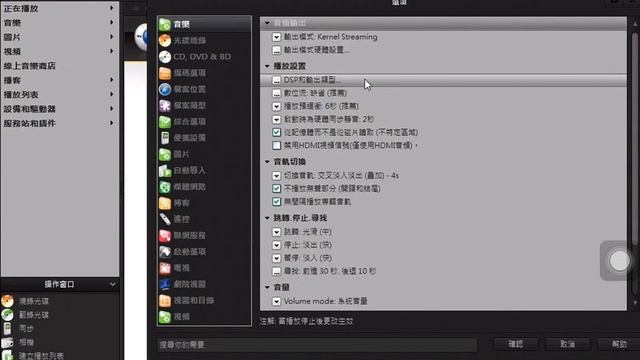The image size is (640, 360).
Task: Open 正在播放 menu item
Action: (x=60, y=8)
